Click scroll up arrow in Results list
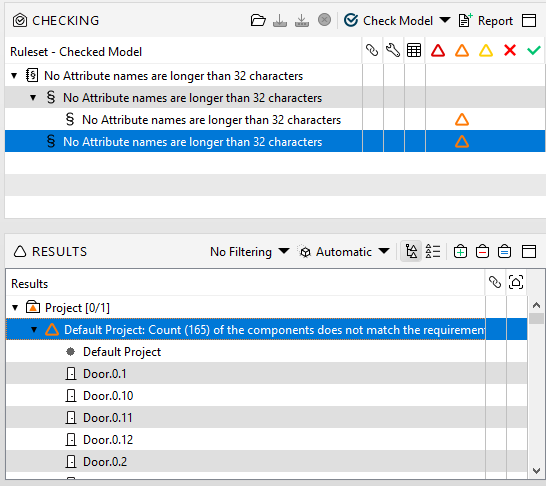Screen dimensions: 546x486 coord(536,305)
